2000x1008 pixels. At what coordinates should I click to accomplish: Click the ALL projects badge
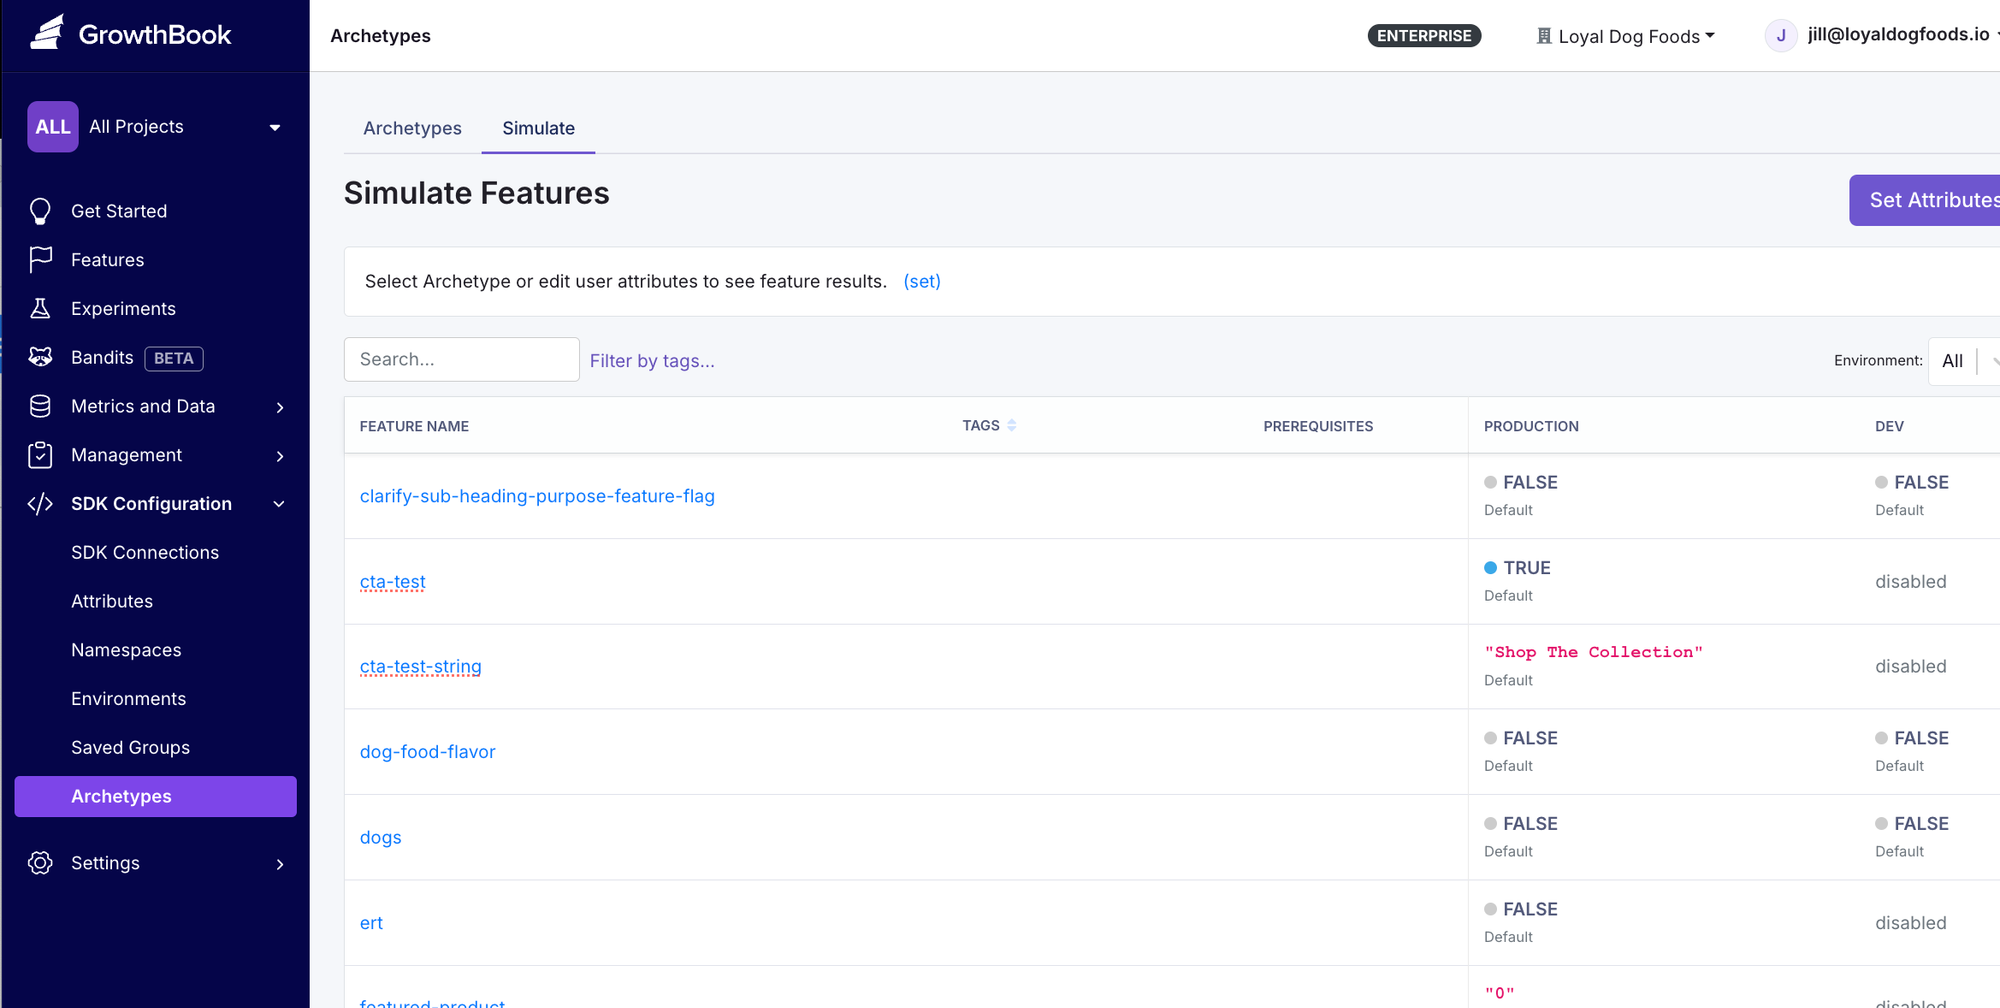(53, 127)
